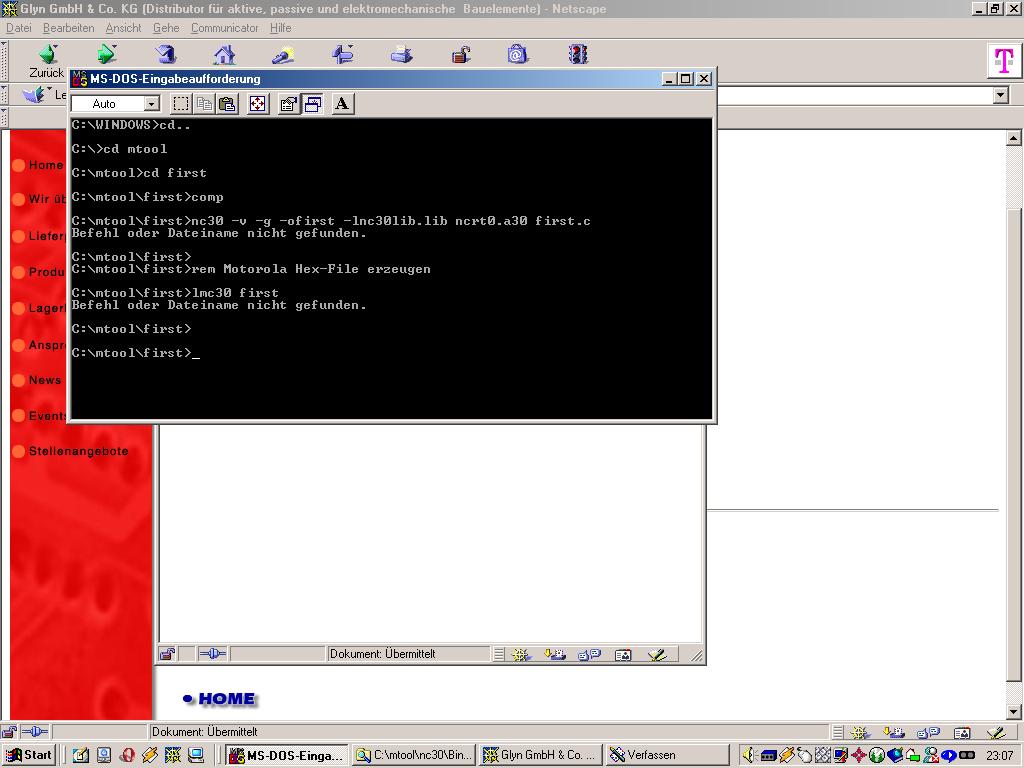Click the 'Dokument: Übermittelt' main status text
The width and height of the screenshot is (1024, 768).
[204, 732]
